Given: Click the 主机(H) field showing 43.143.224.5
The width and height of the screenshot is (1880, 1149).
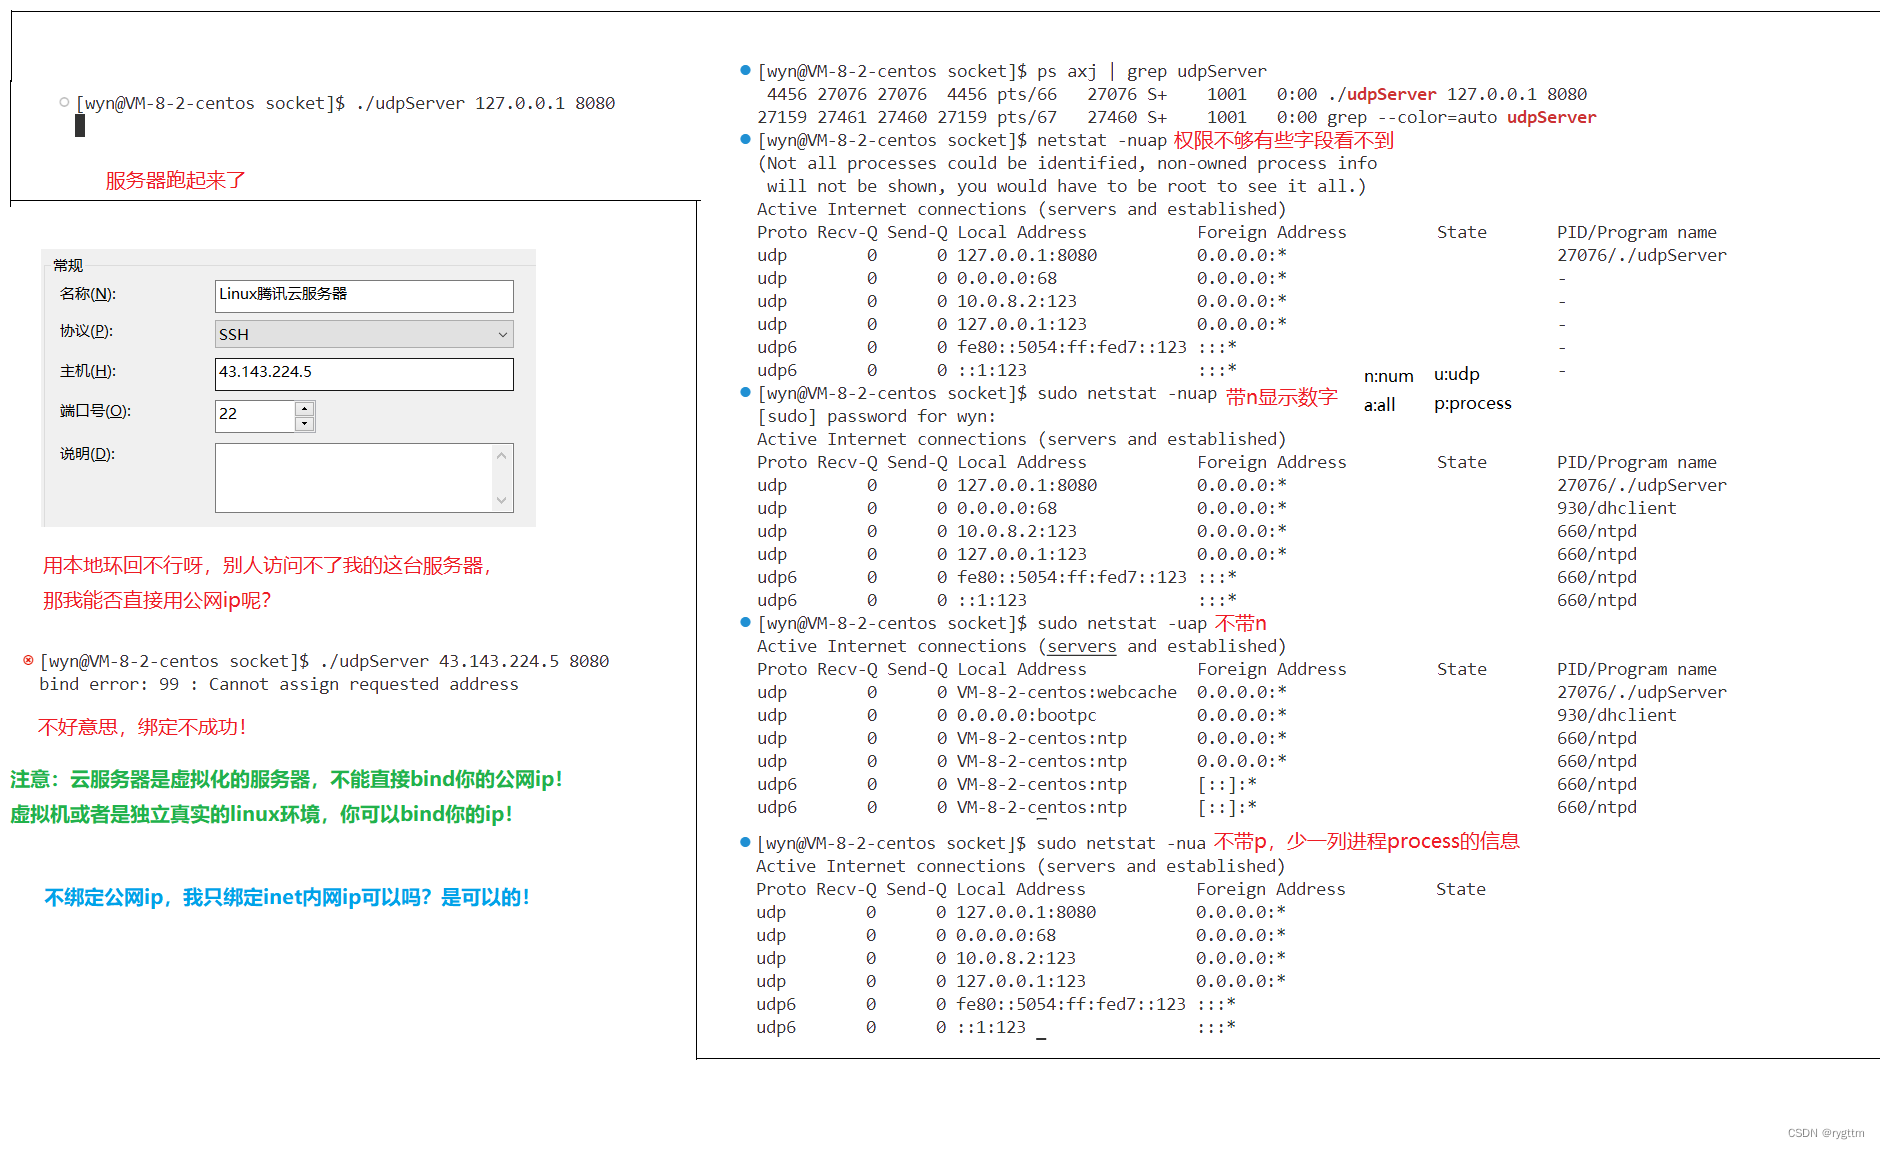Looking at the screenshot, I should point(364,374).
